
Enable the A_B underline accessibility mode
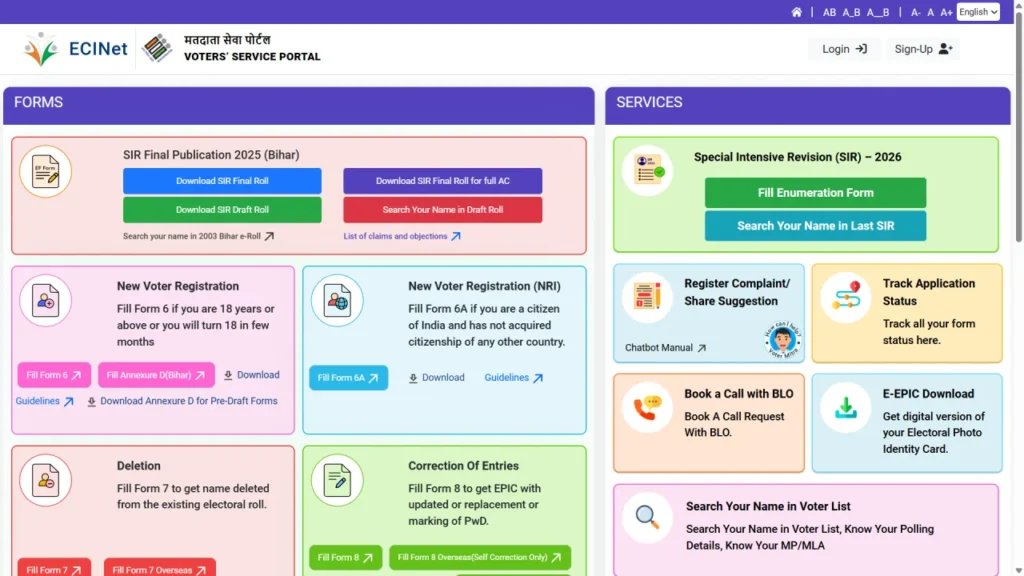[852, 11]
